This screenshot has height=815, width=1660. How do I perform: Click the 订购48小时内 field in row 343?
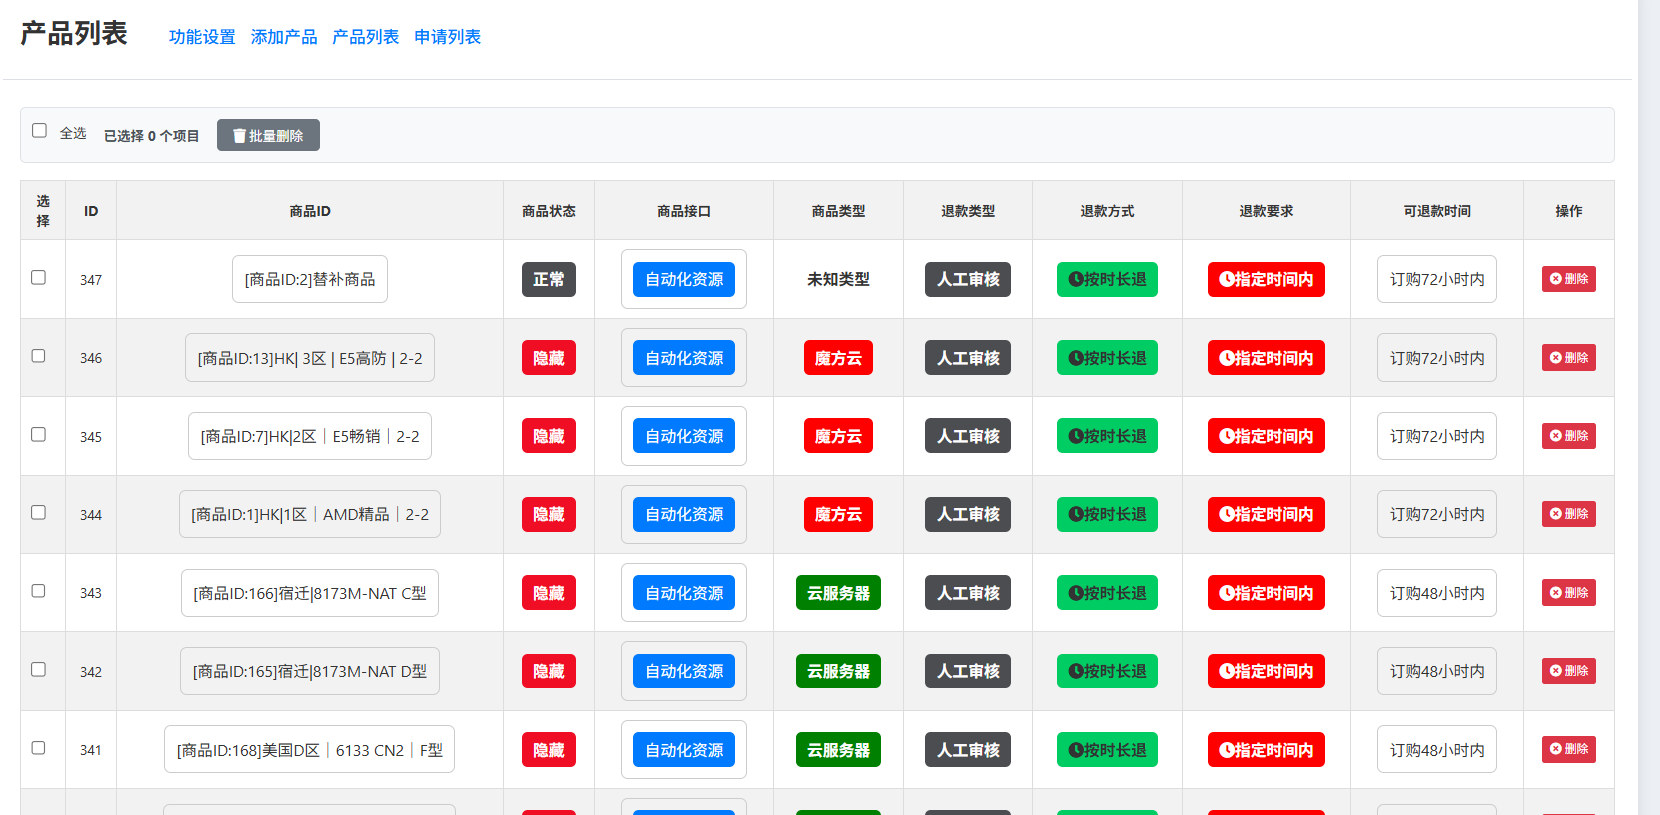pyautogui.click(x=1436, y=593)
